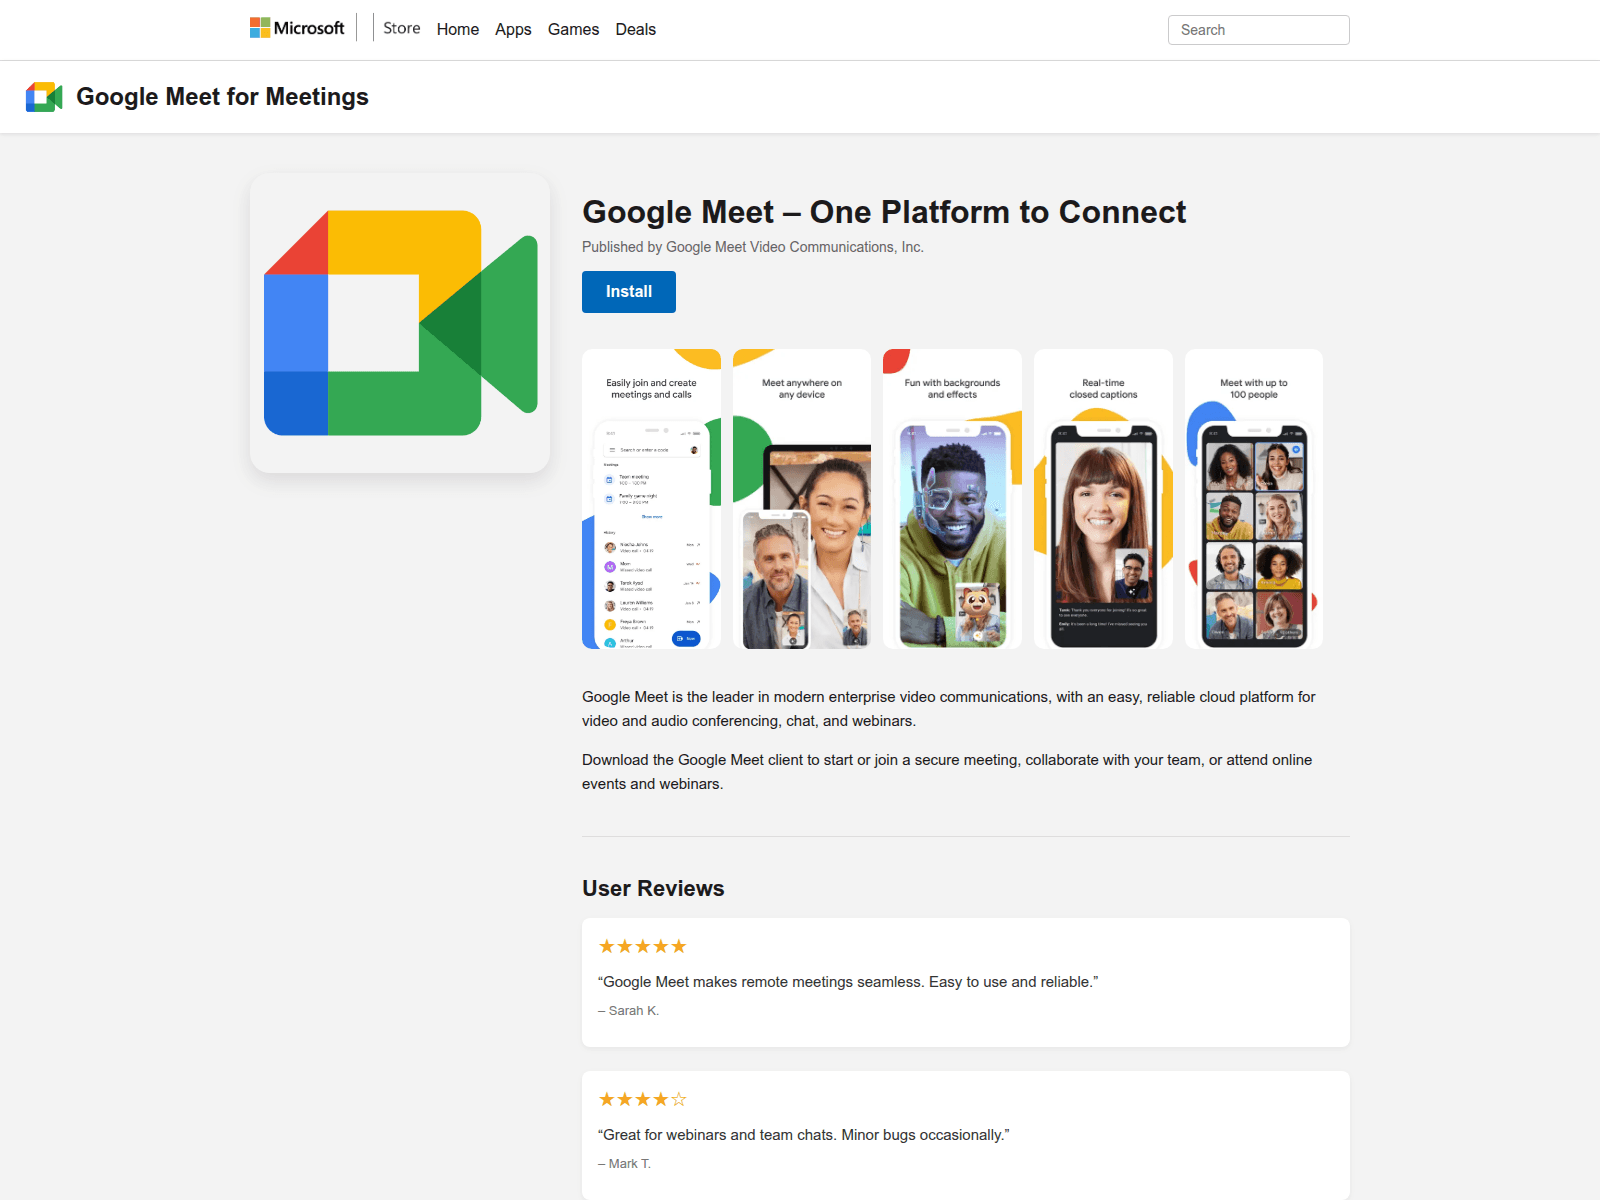
Task: Click the small Google Meet icon in the title bar
Action: click(44, 97)
